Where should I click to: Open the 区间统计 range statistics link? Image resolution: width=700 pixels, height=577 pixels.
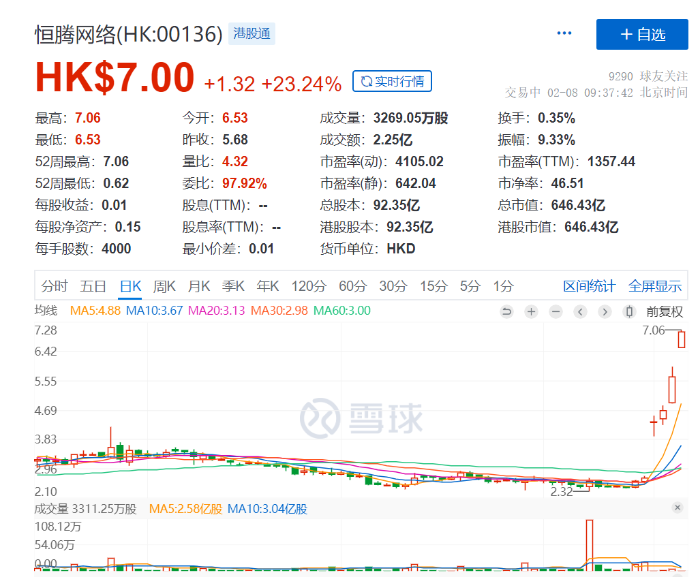(589, 286)
